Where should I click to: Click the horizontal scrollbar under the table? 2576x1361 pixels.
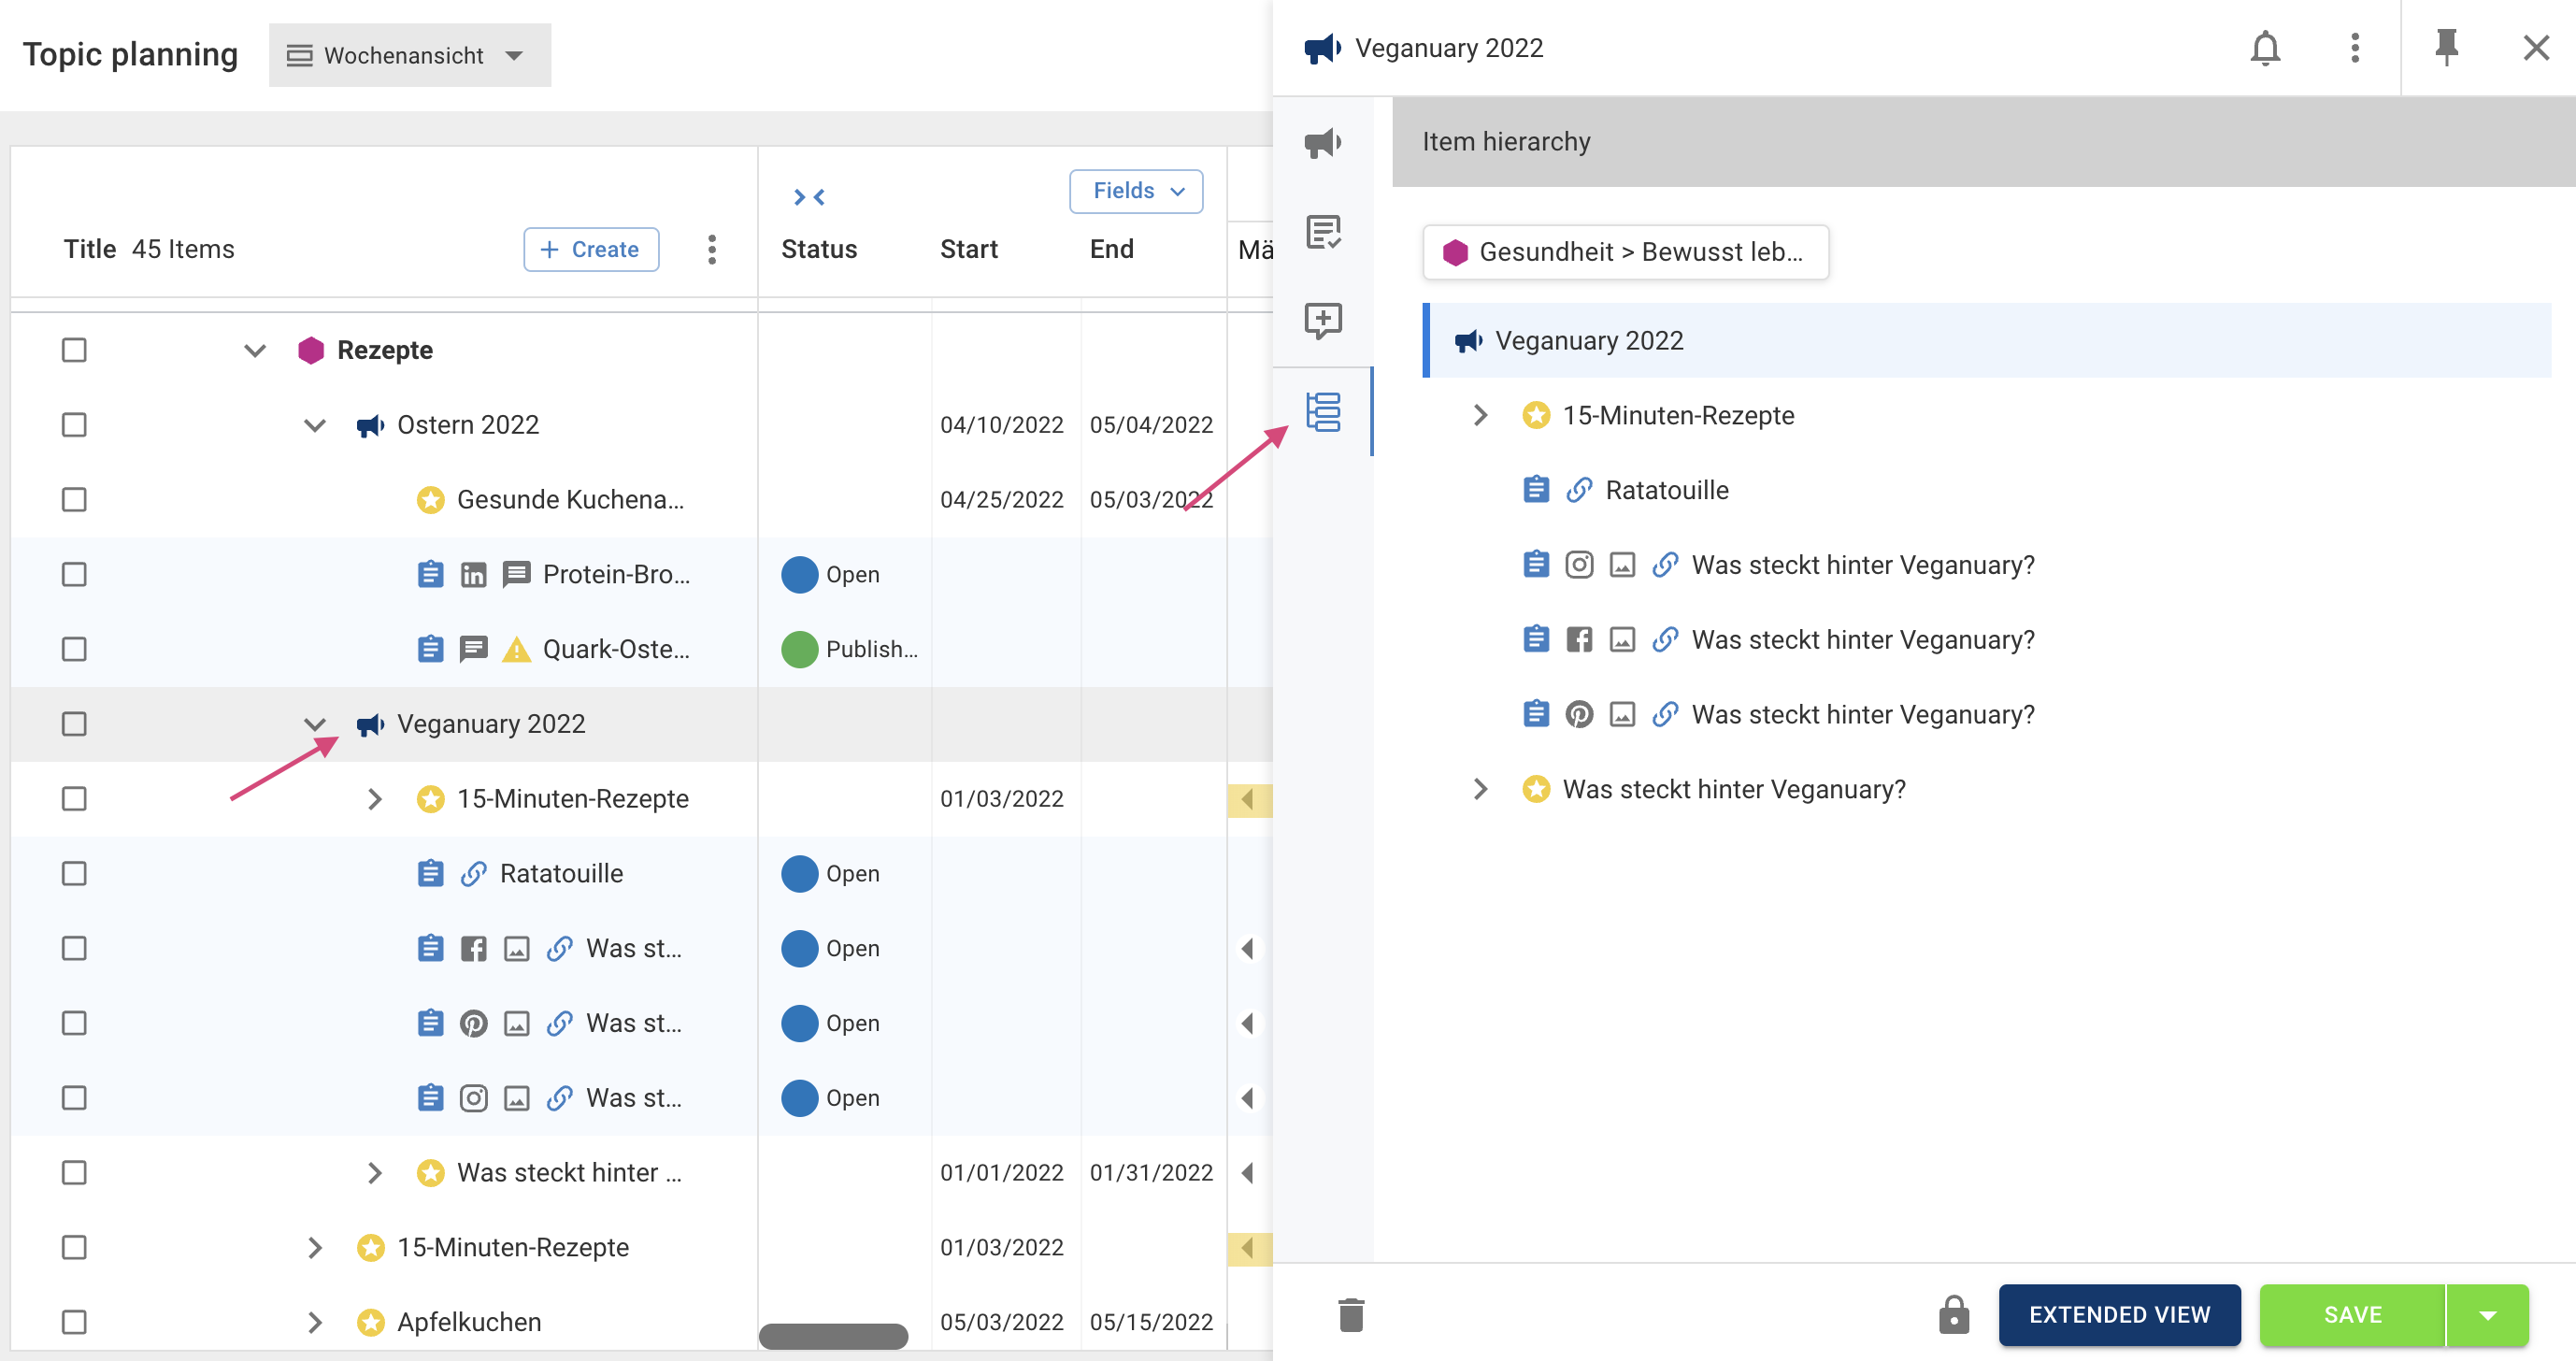pyautogui.click(x=833, y=1336)
